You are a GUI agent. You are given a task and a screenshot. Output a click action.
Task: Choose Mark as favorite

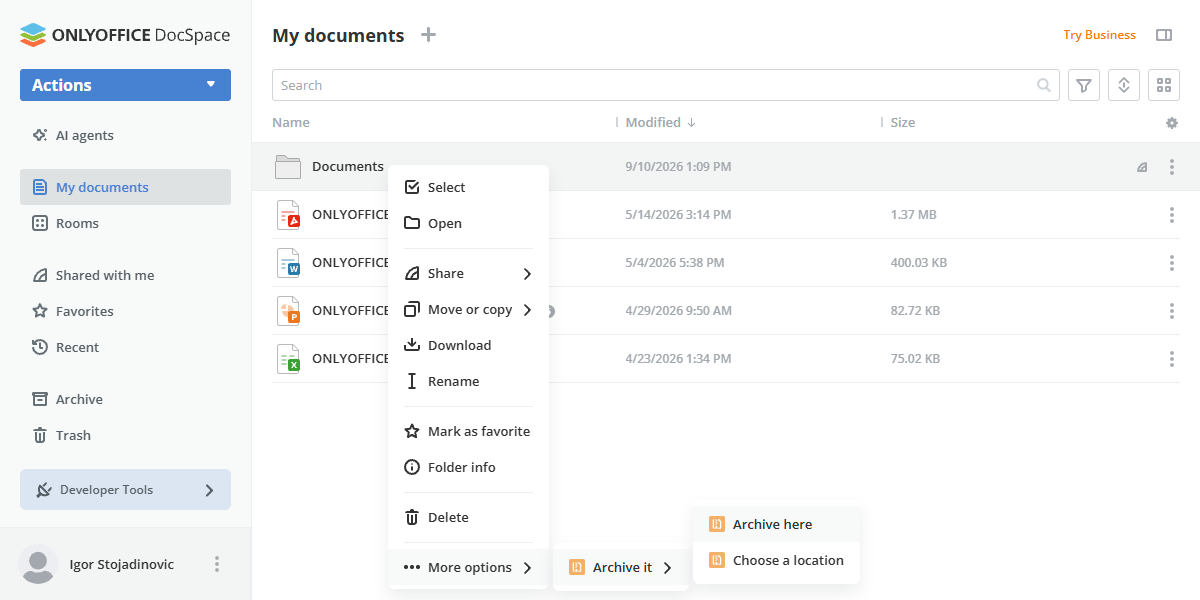(x=468, y=431)
